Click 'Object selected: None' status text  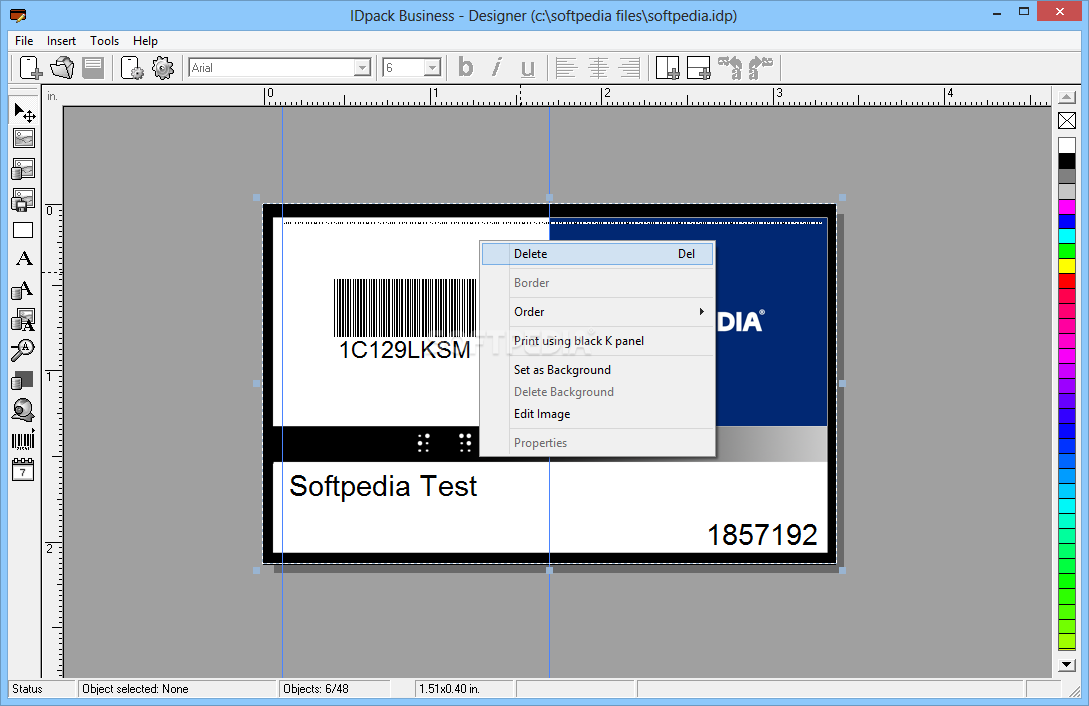tap(135, 689)
